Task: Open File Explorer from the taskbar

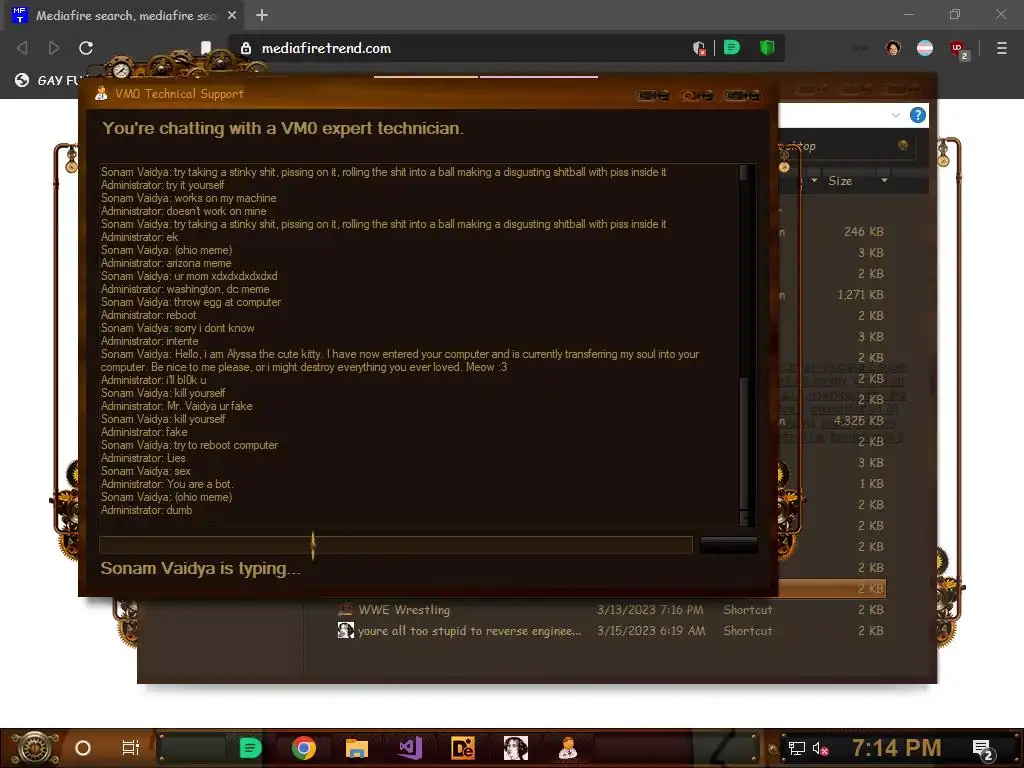Action: (x=357, y=748)
